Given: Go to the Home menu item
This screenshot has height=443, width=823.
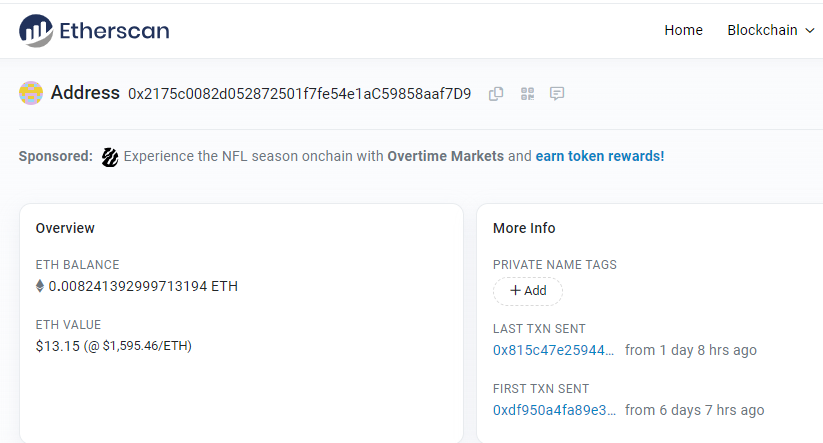Looking at the screenshot, I should tap(683, 30).
